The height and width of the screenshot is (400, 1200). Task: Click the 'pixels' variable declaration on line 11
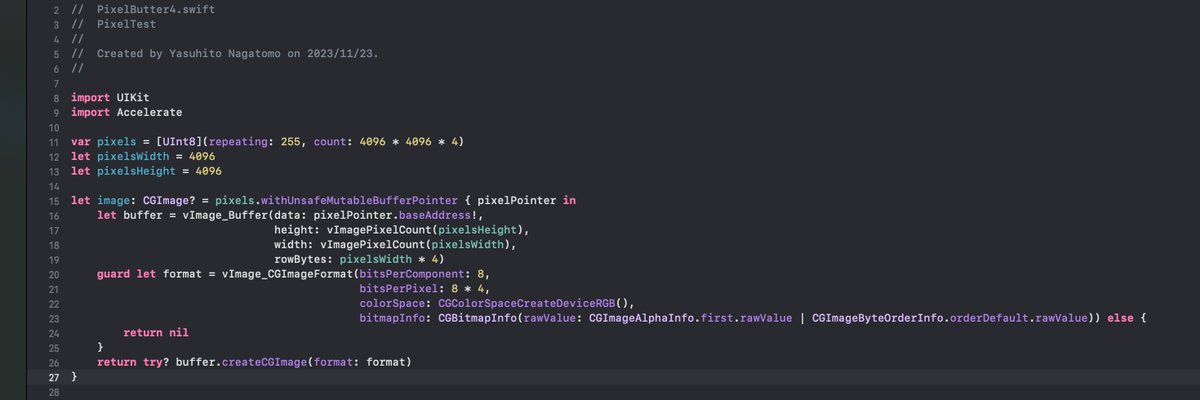116,141
